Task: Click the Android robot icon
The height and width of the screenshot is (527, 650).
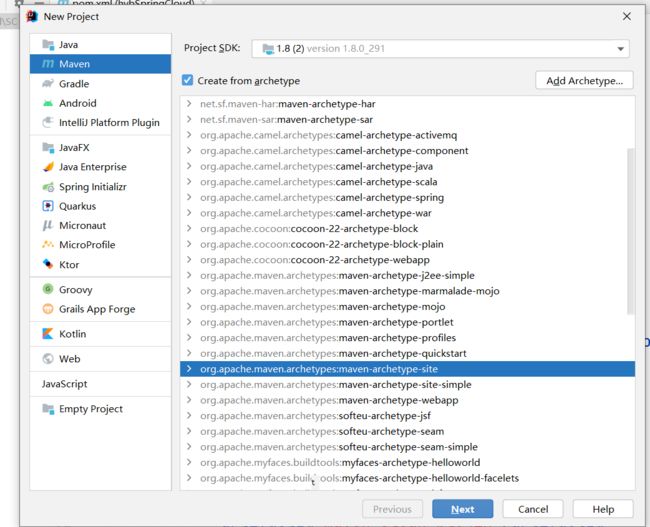Action: 48,103
